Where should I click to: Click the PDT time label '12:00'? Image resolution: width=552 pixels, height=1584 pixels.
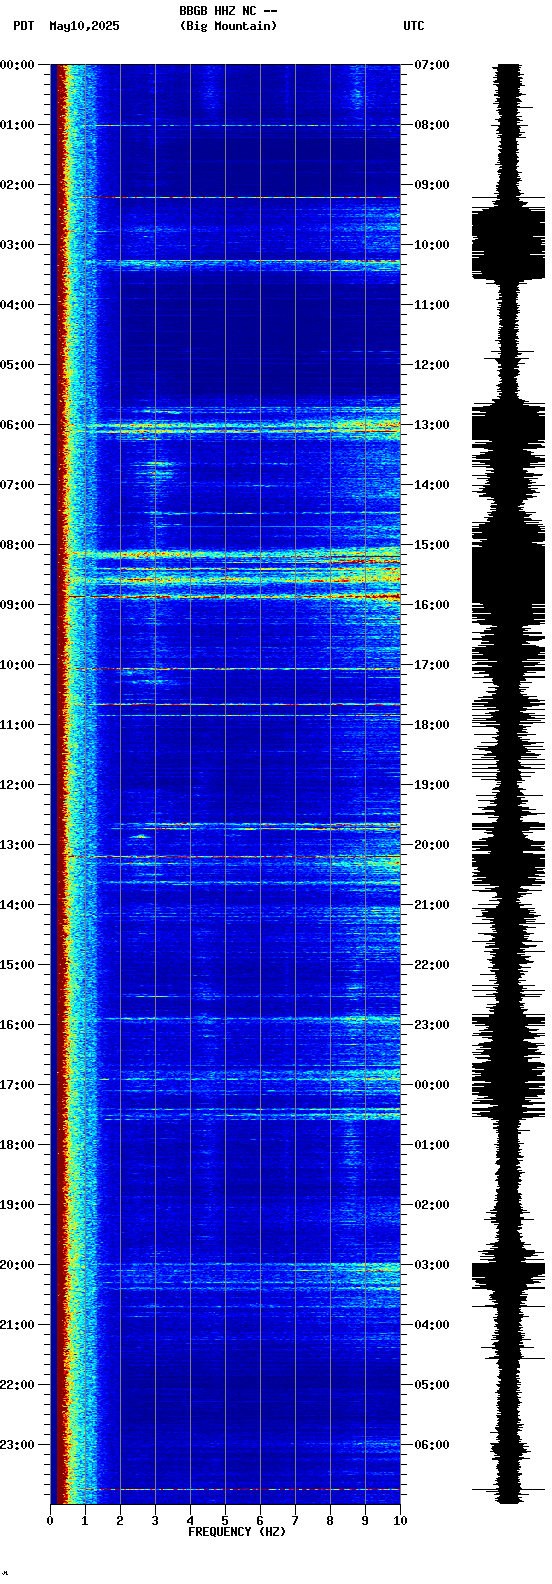click(x=17, y=785)
